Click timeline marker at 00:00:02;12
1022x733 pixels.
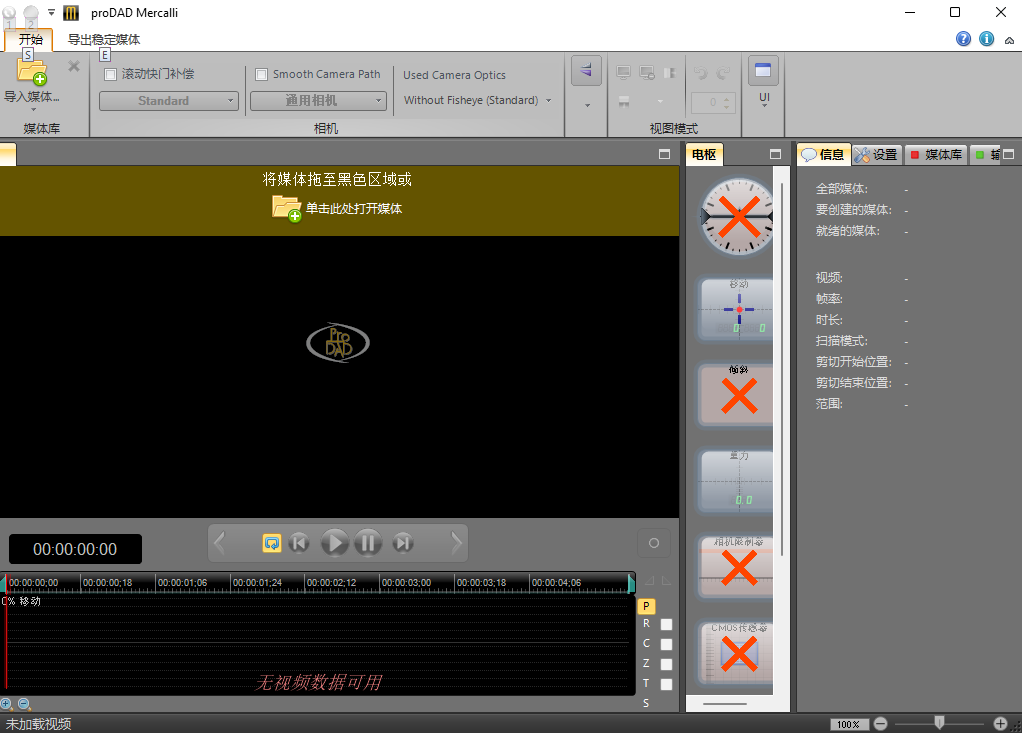(331, 582)
